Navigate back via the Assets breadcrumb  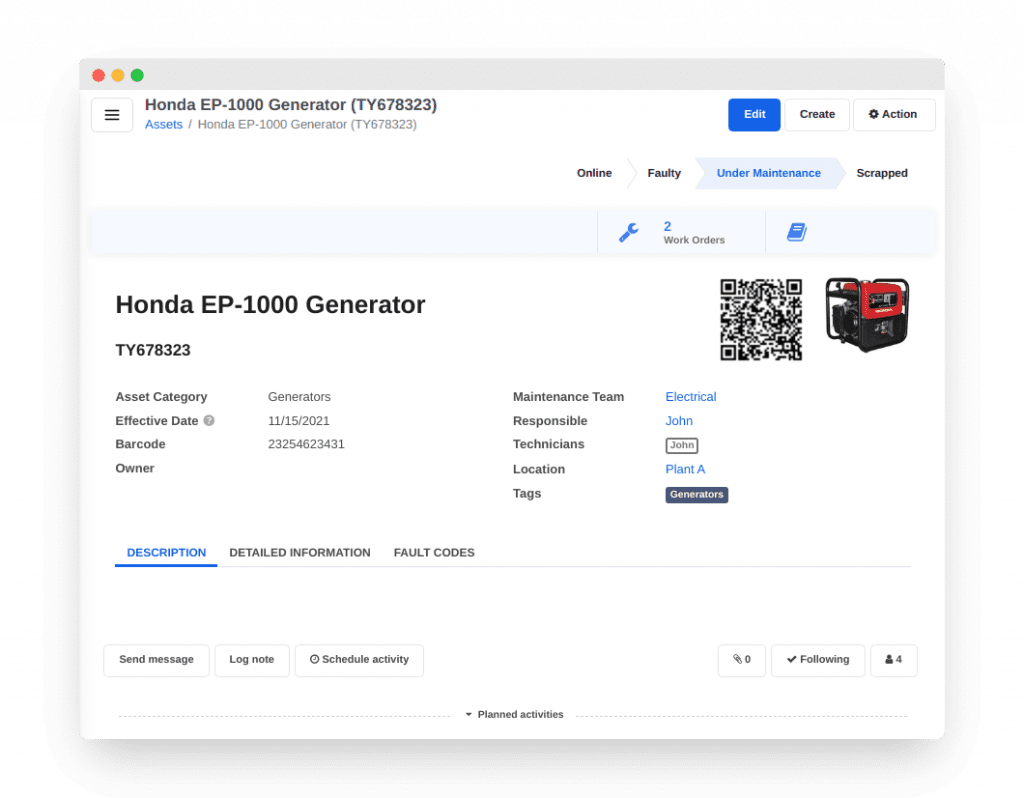pos(163,124)
